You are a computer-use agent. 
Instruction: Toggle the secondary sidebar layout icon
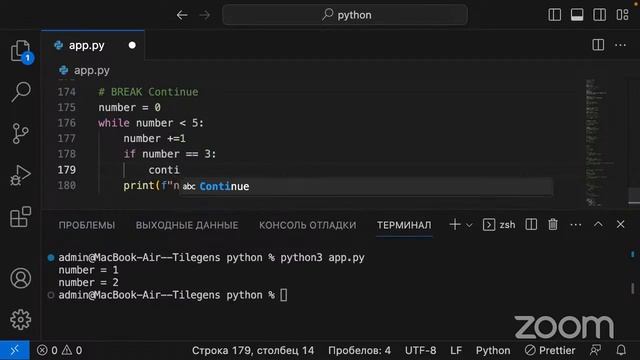tap(600, 15)
